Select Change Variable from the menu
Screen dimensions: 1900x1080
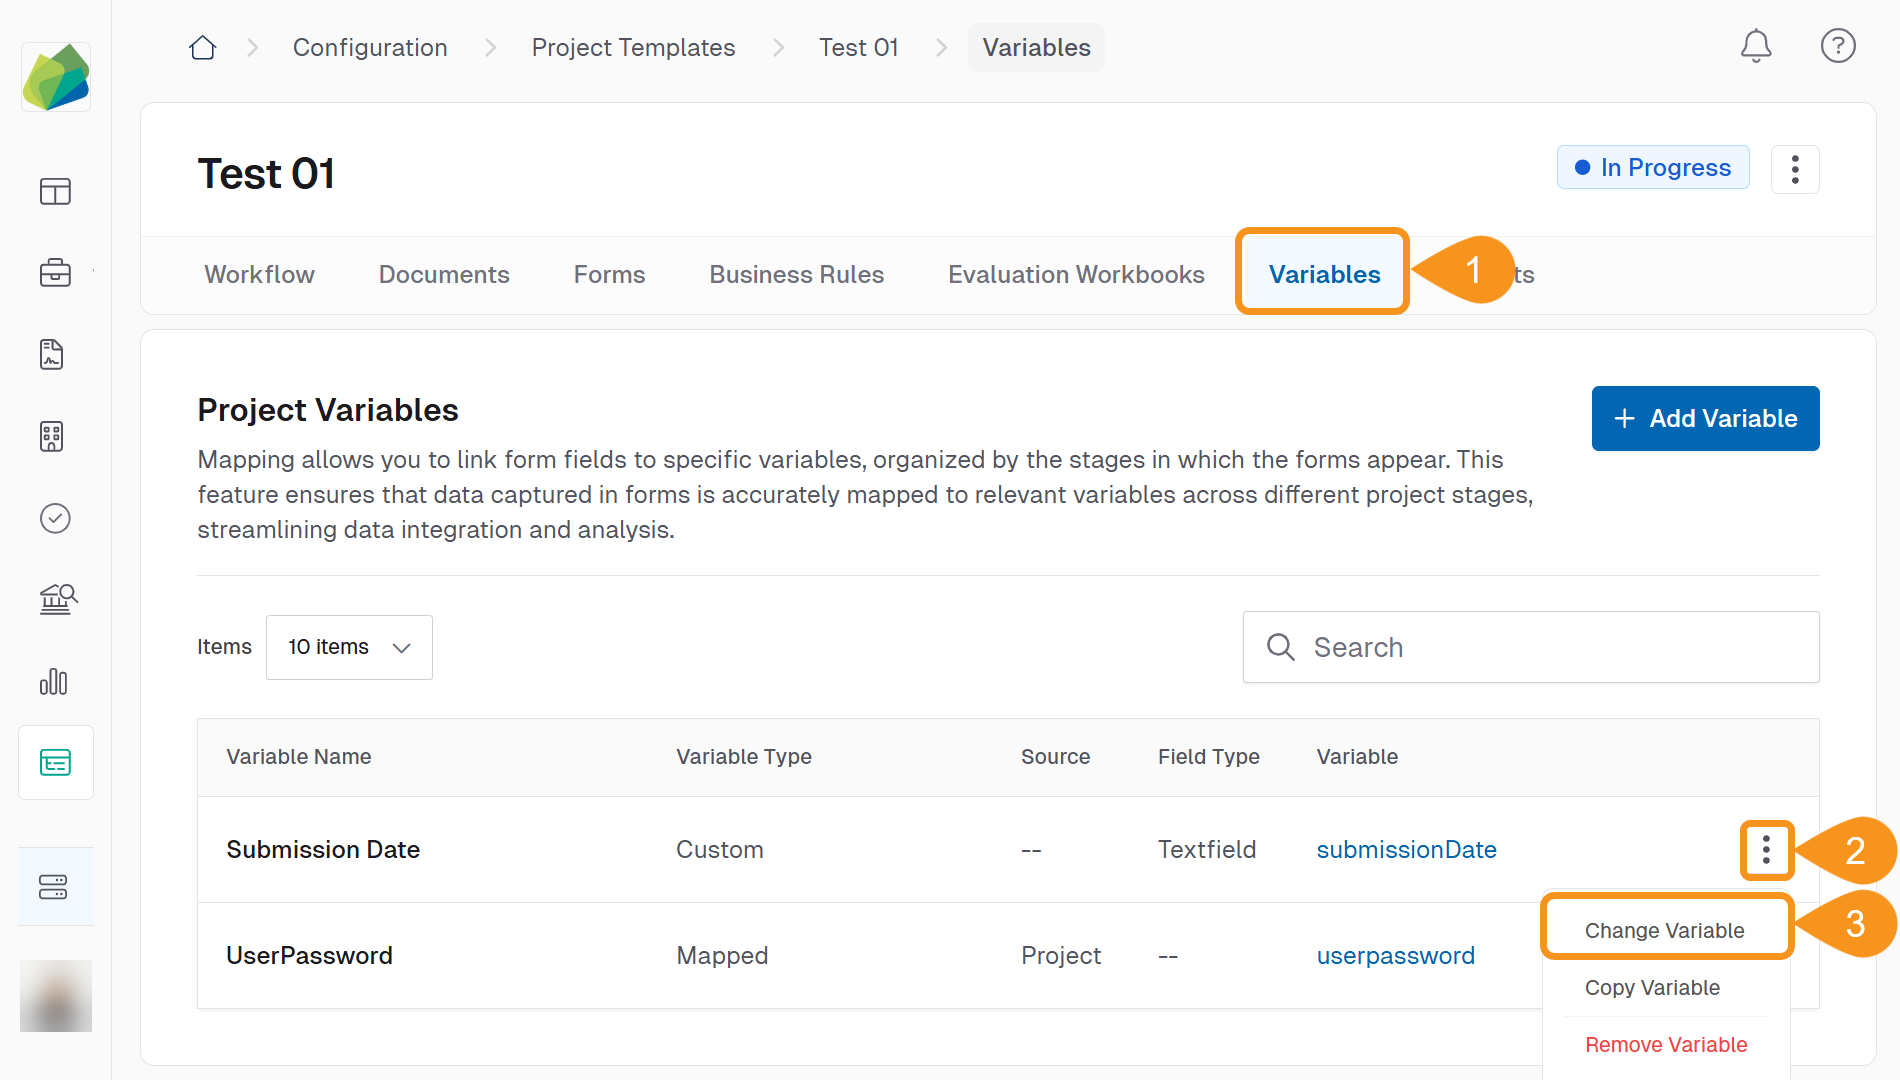click(x=1664, y=930)
